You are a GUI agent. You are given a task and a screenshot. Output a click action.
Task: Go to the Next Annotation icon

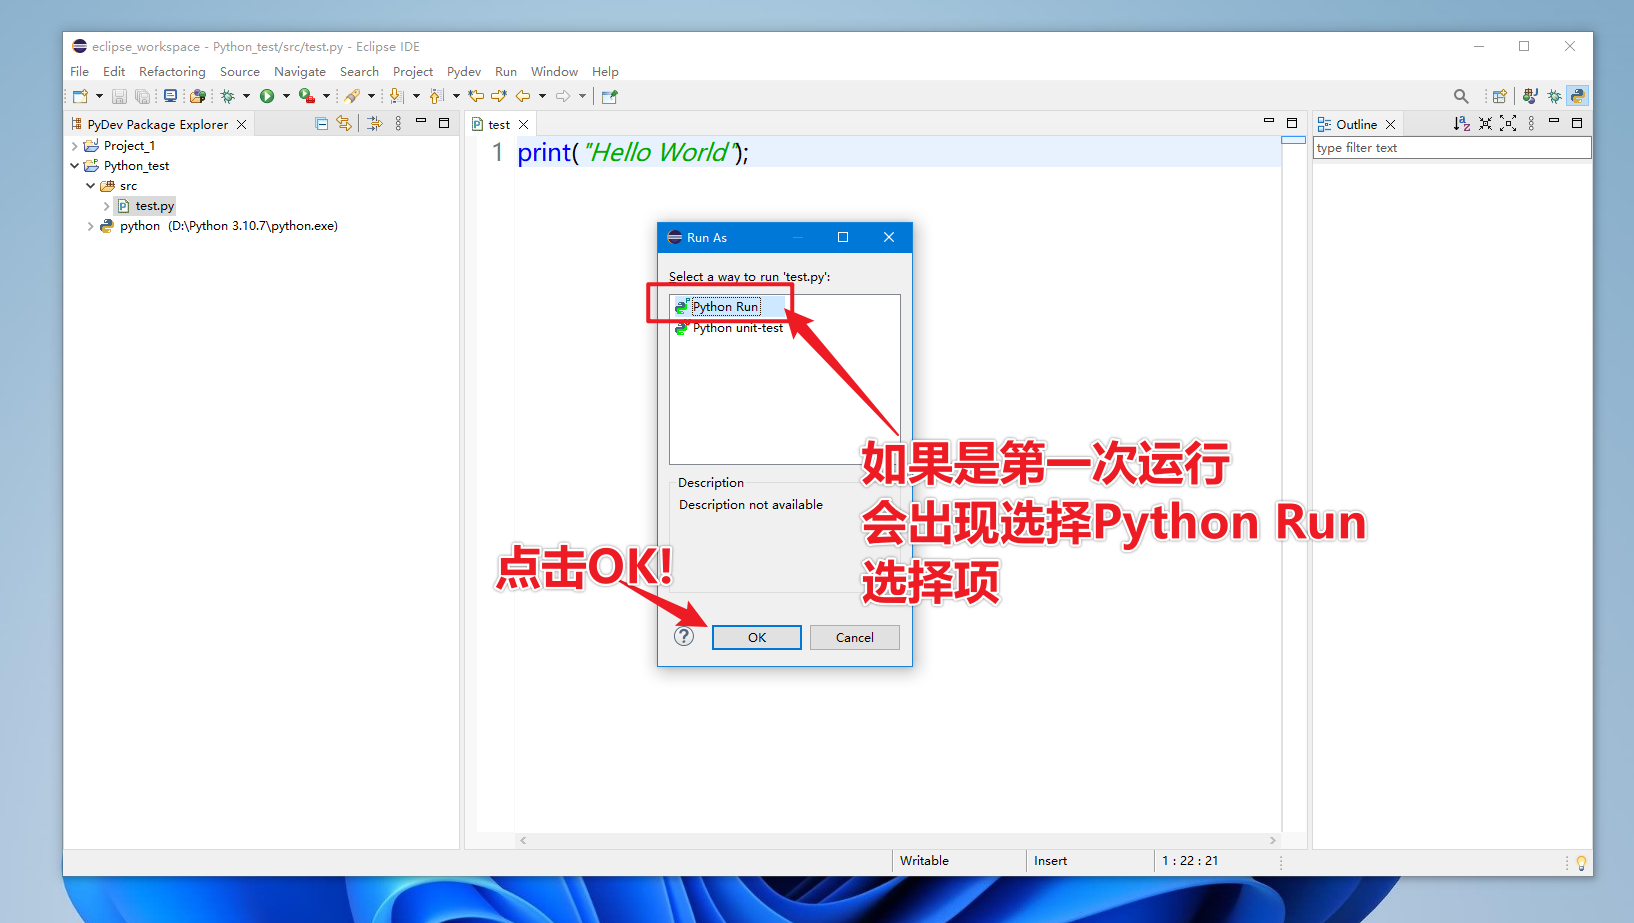[x=396, y=96]
